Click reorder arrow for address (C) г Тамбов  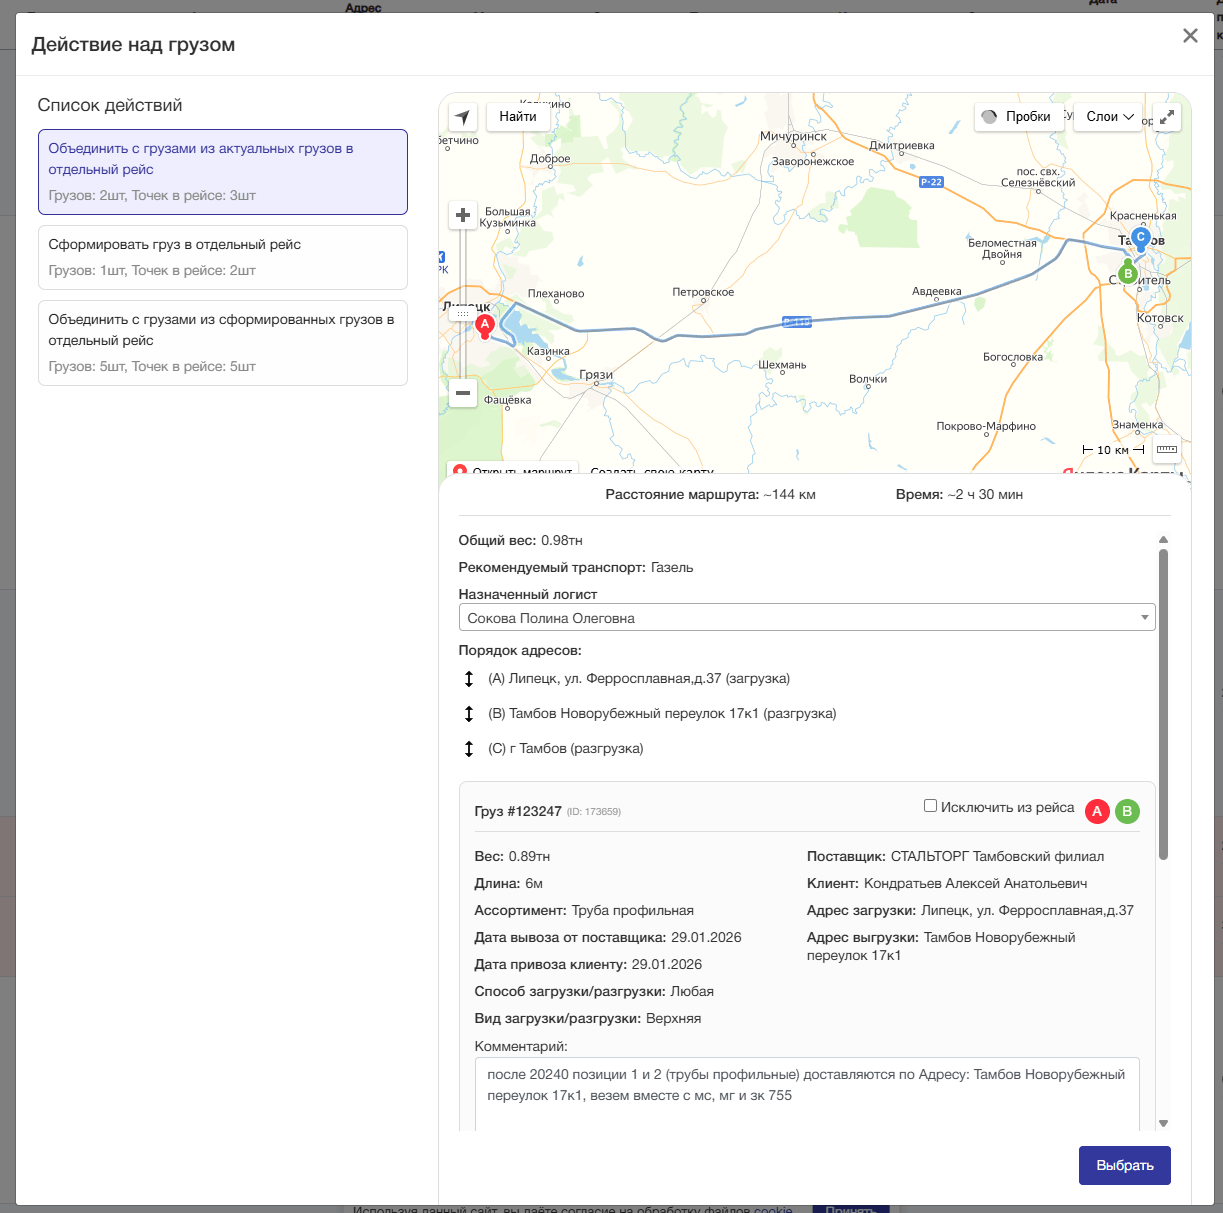[468, 749]
